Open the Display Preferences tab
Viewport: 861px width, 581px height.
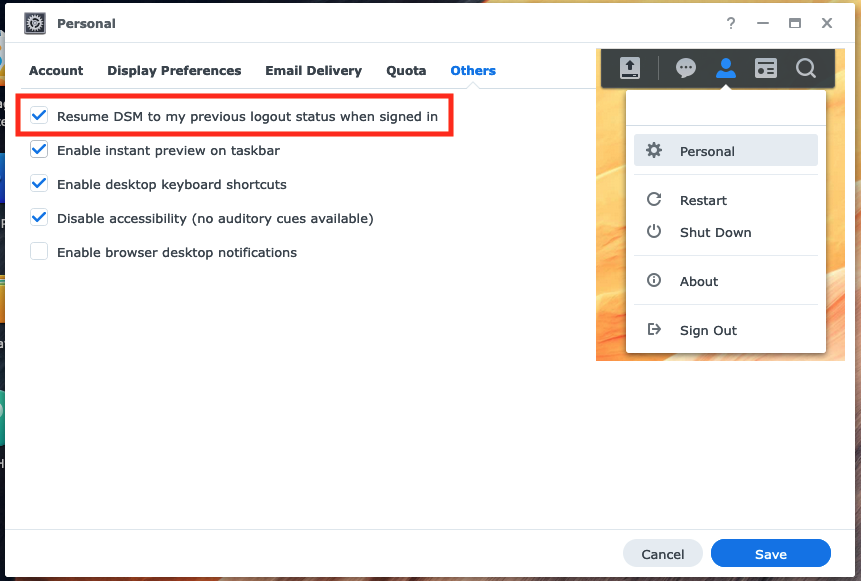point(174,71)
